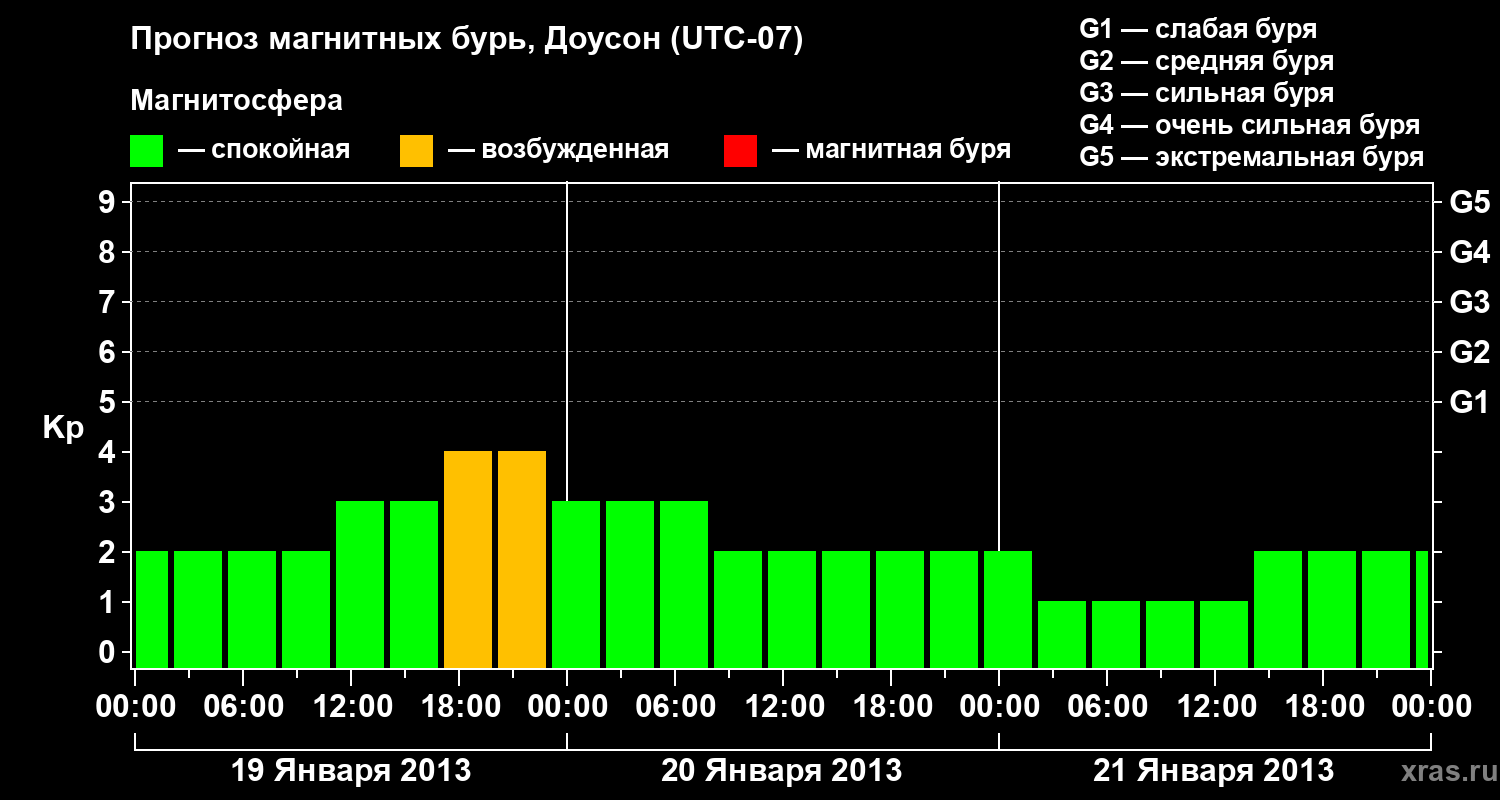
Task: Click the '12:00' time label under 20 Января
Action: [783, 707]
